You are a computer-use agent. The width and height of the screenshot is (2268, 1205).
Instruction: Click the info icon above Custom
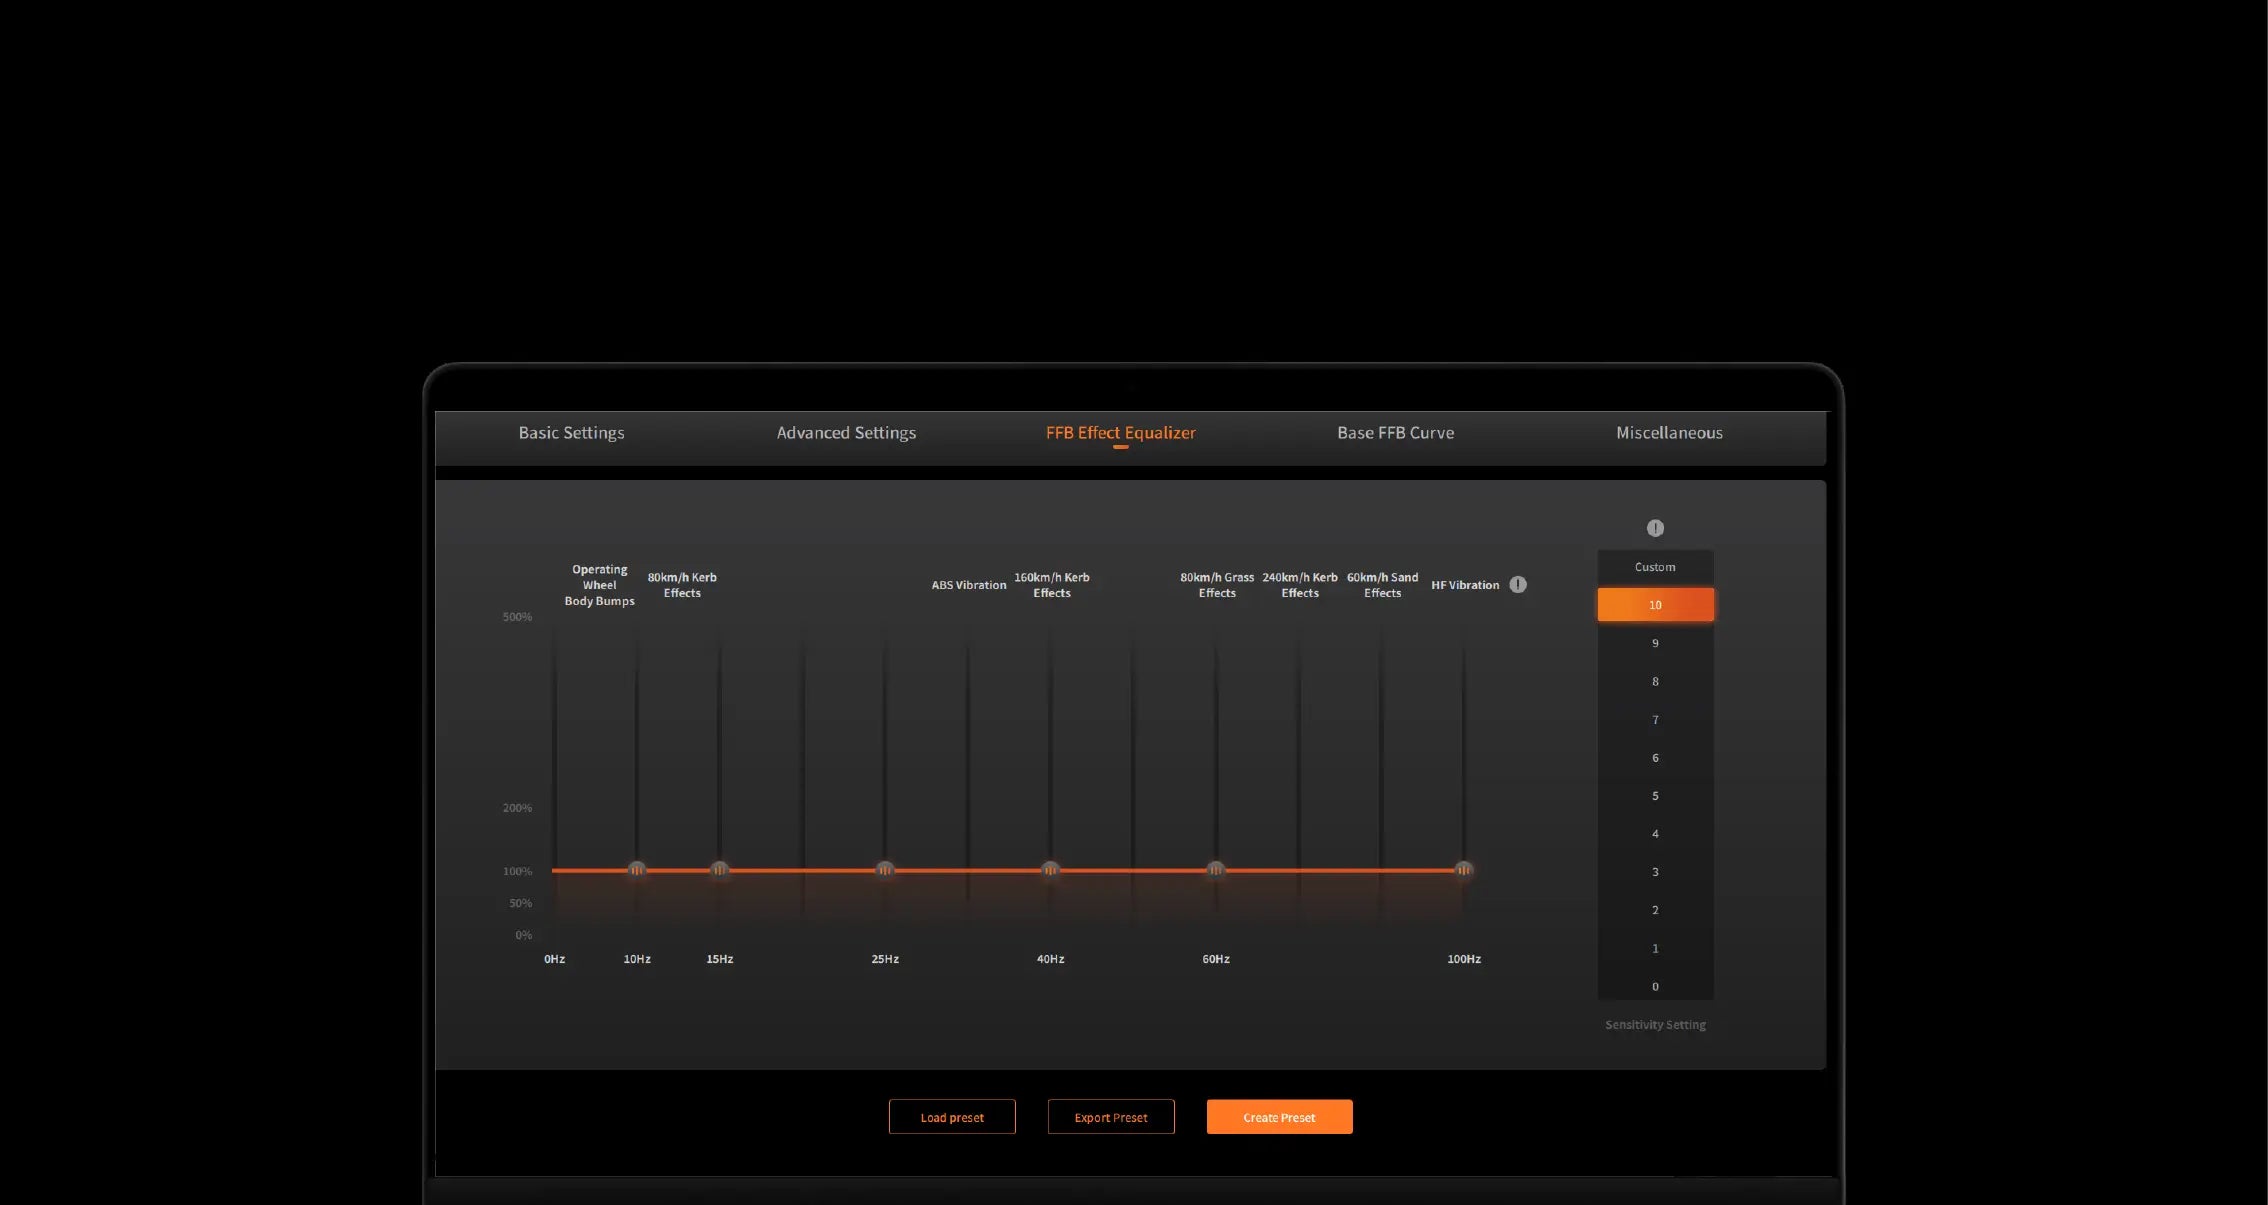pos(1655,528)
